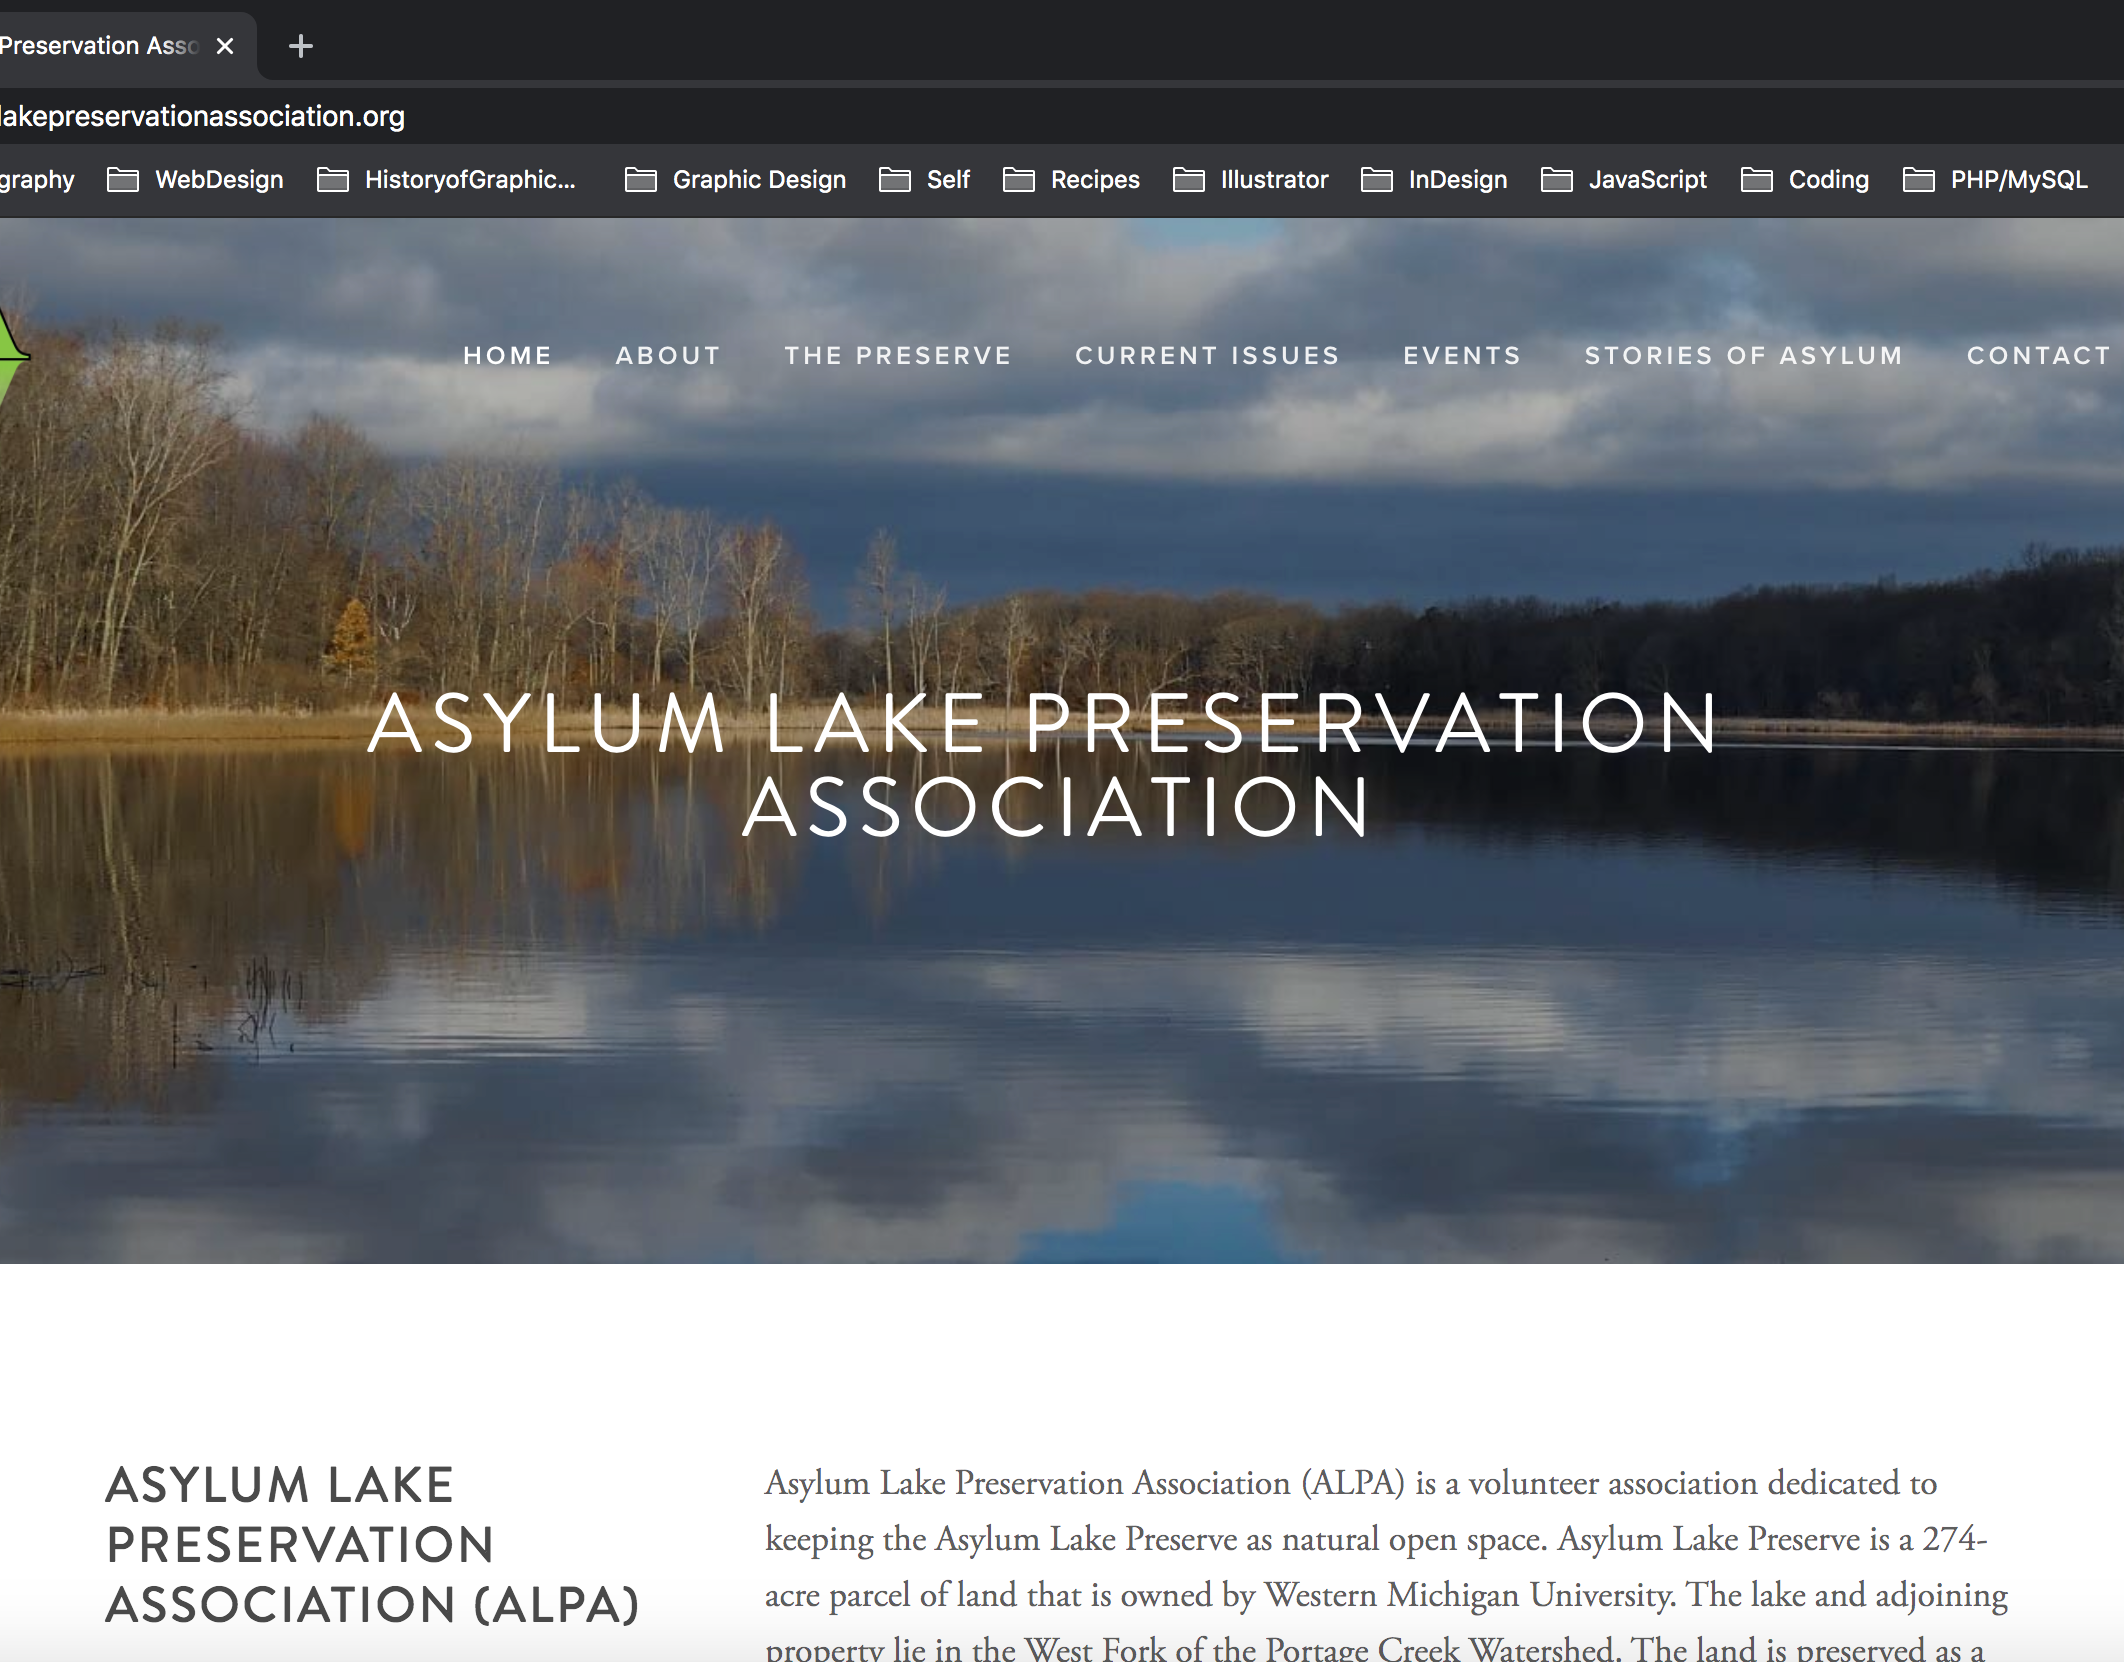Open the About menu item

[x=668, y=356]
